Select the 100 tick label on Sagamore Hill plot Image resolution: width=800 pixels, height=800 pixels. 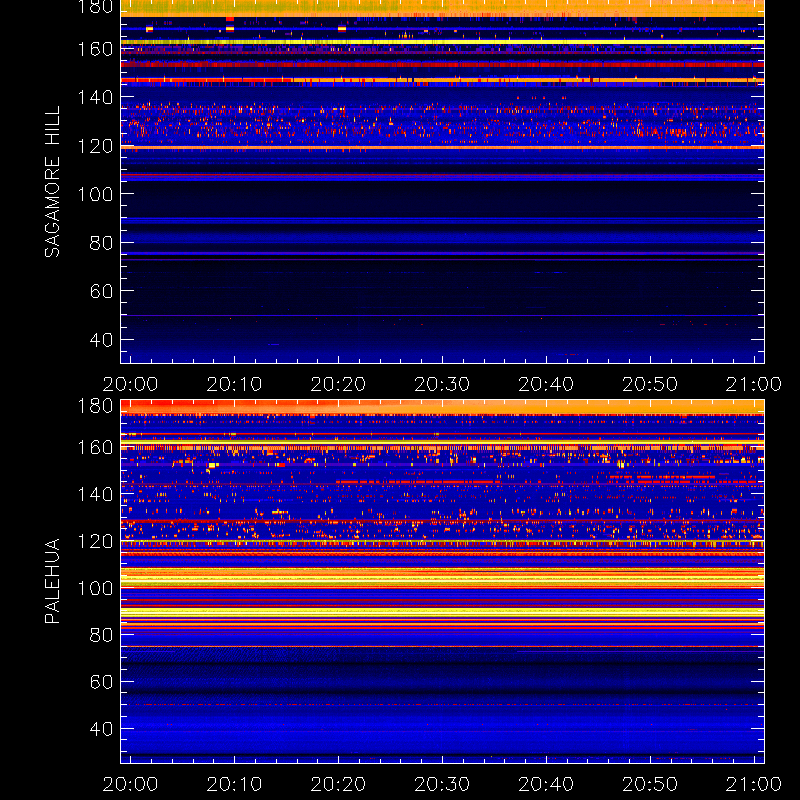tap(95, 194)
